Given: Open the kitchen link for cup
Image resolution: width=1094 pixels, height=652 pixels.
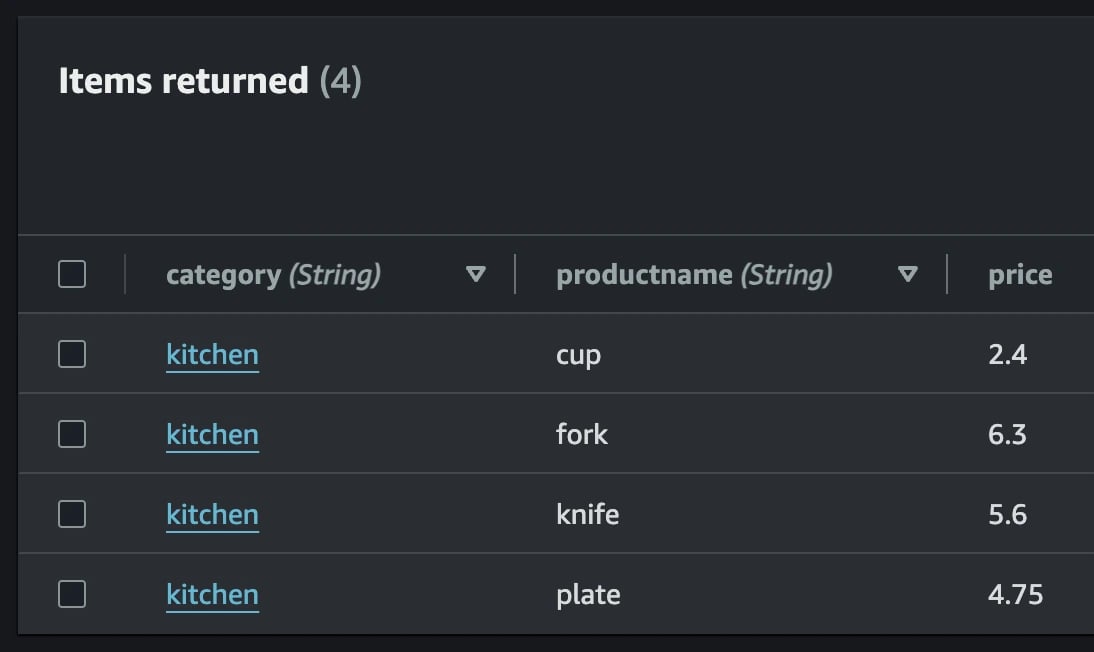Looking at the screenshot, I should [212, 355].
